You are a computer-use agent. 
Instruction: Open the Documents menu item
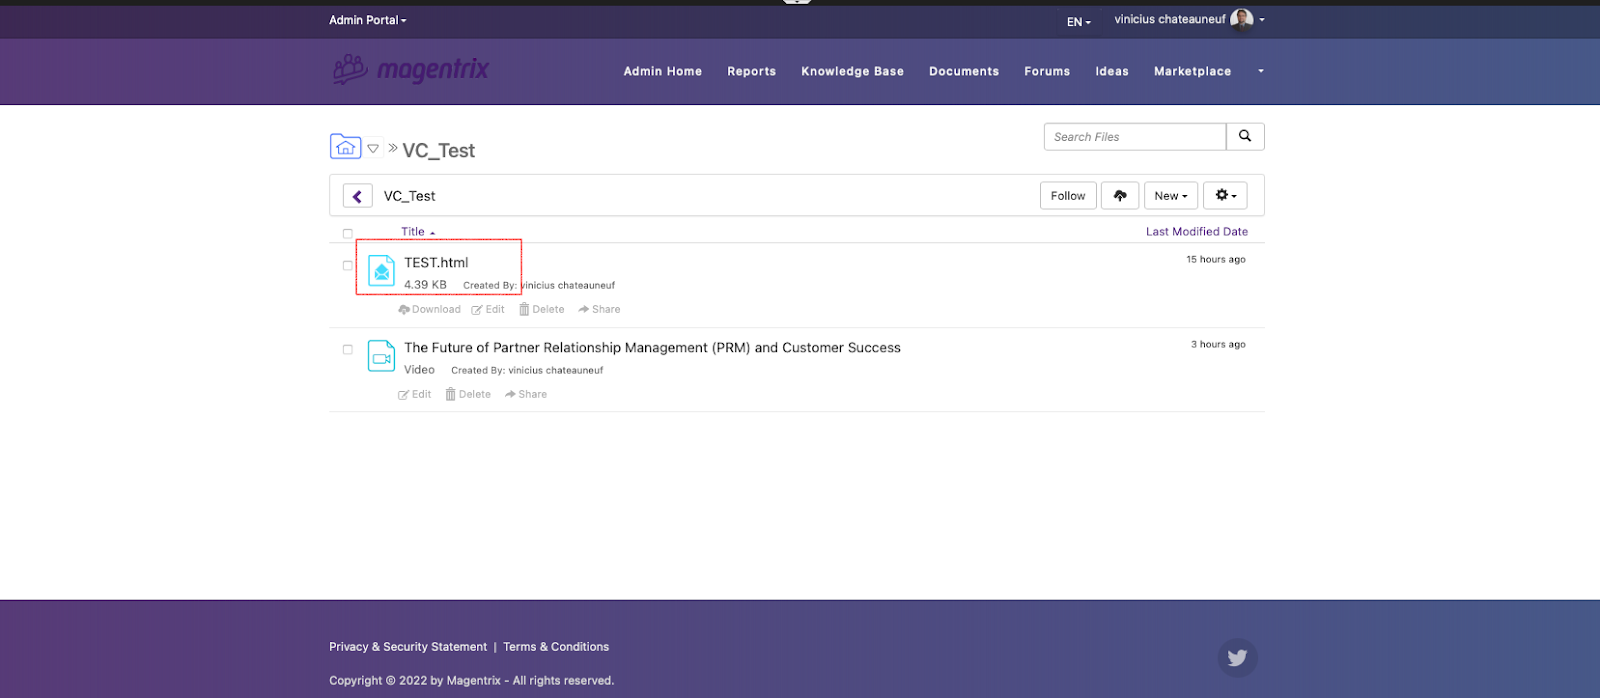click(x=964, y=71)
